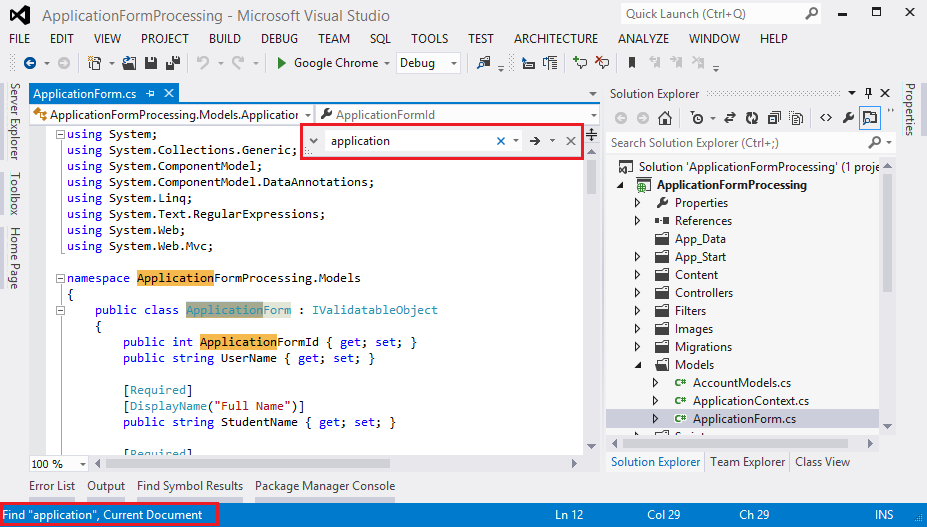This screenshot has width=927, height=527.
Task: Collapse the ApplicationForm class block
Action: point(60,310)
